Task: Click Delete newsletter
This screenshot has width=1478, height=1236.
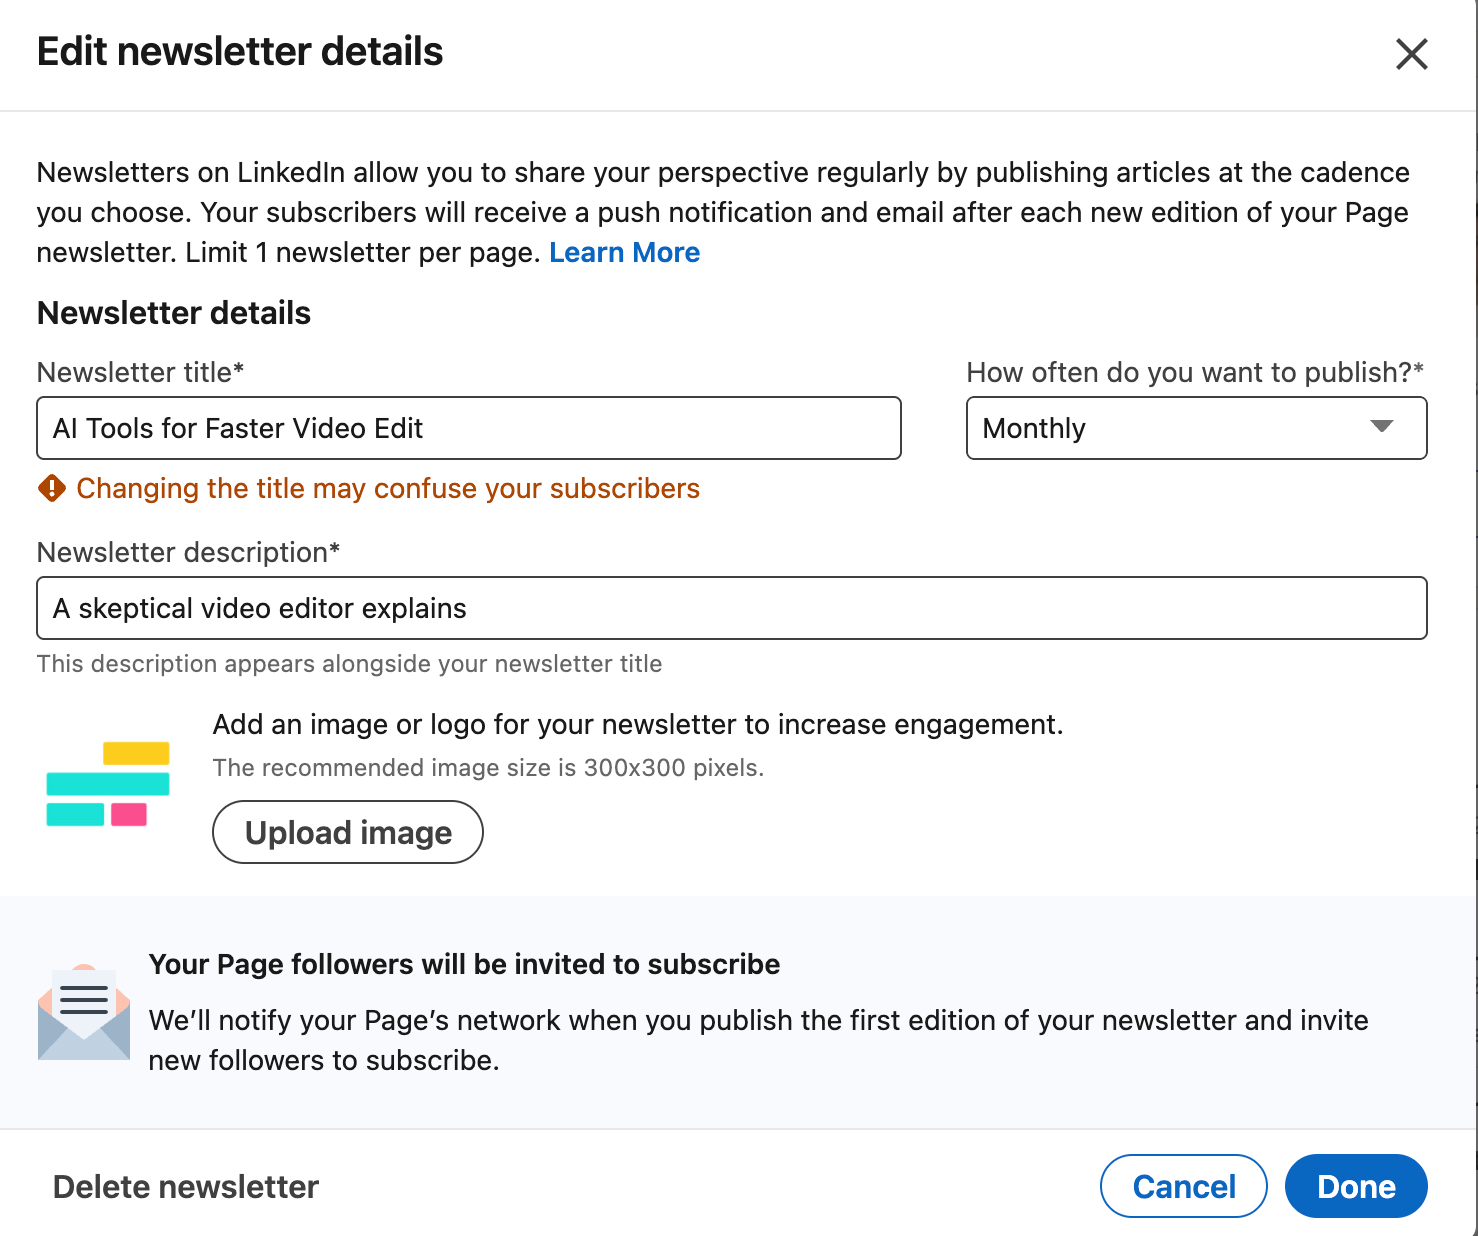Action: tap(186, 1187)
